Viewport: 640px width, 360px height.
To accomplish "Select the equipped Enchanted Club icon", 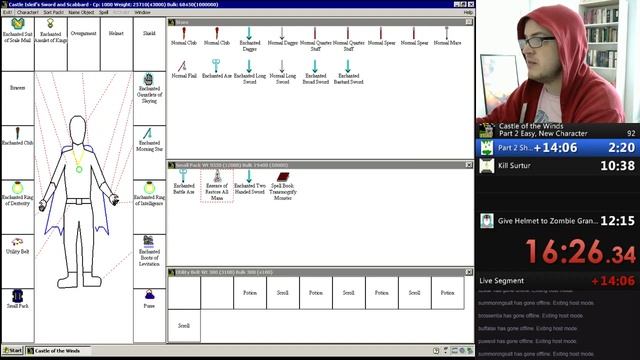I will coord(18,133).
